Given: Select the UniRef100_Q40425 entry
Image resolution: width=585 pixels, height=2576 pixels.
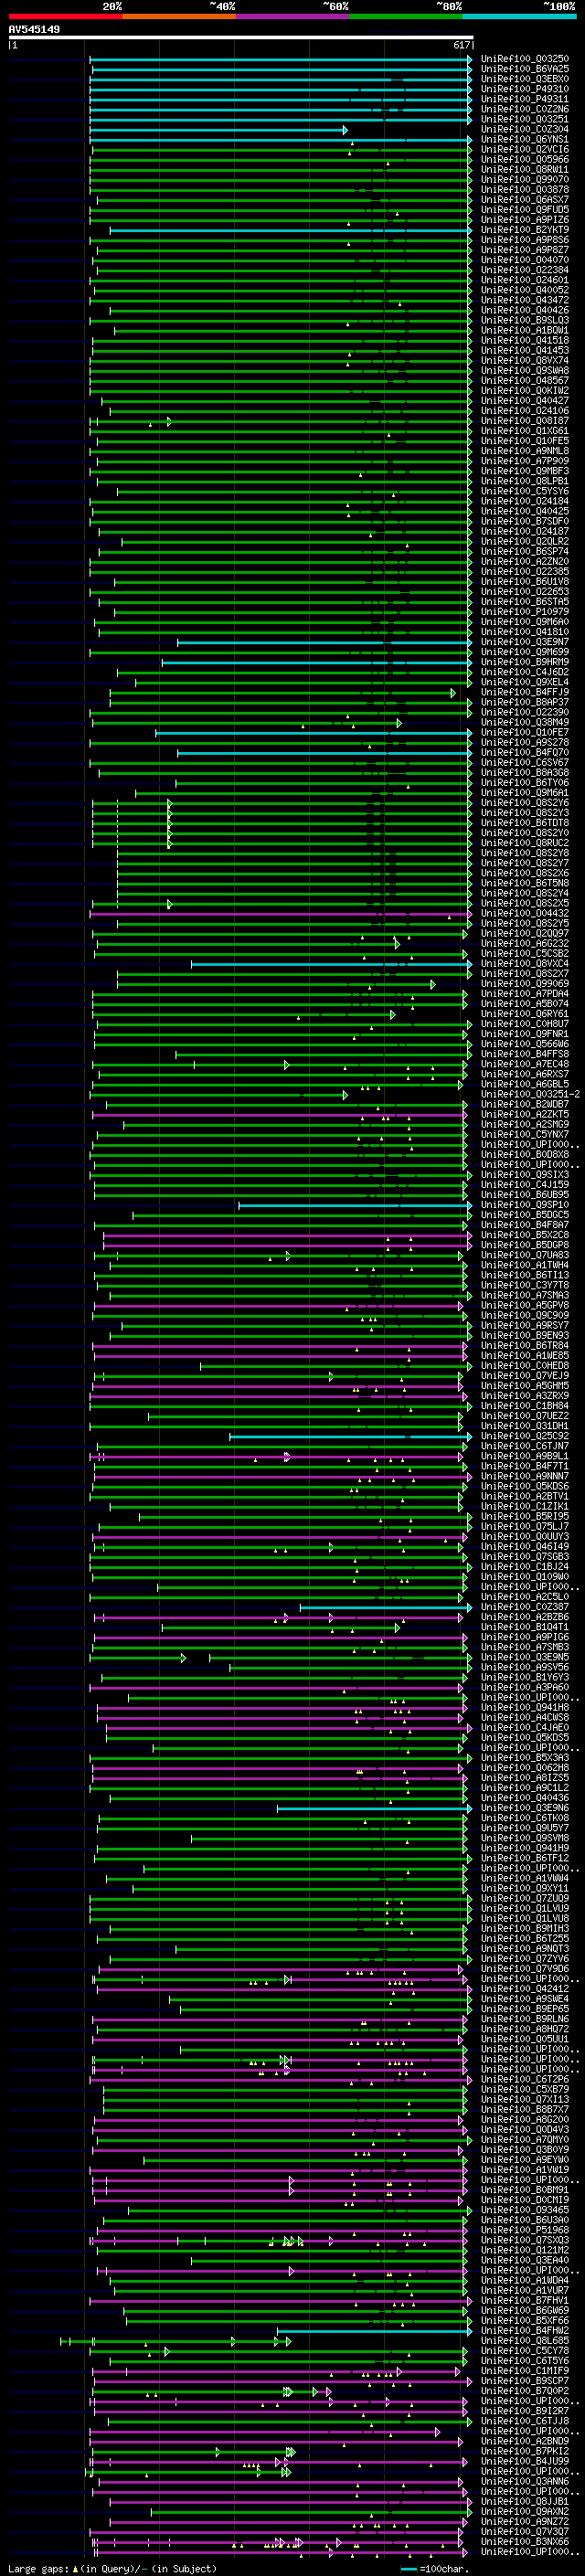Looking at the screenshot, I should point(525,511).
